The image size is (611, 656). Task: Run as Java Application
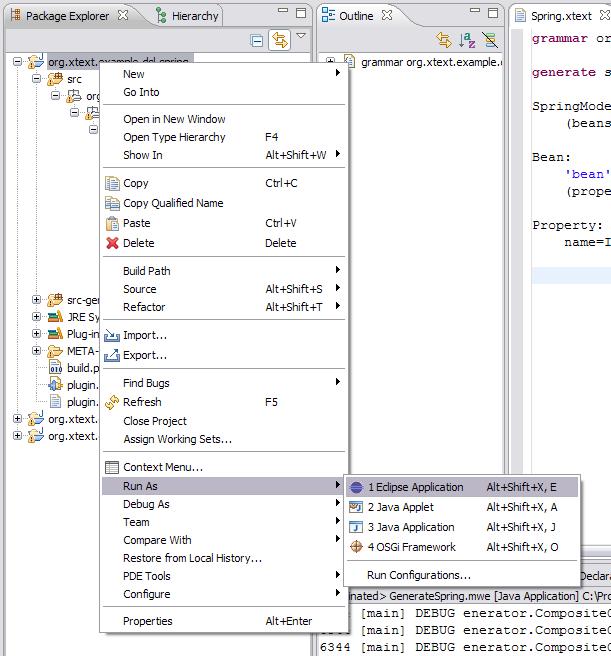click(x=462, y=528)
